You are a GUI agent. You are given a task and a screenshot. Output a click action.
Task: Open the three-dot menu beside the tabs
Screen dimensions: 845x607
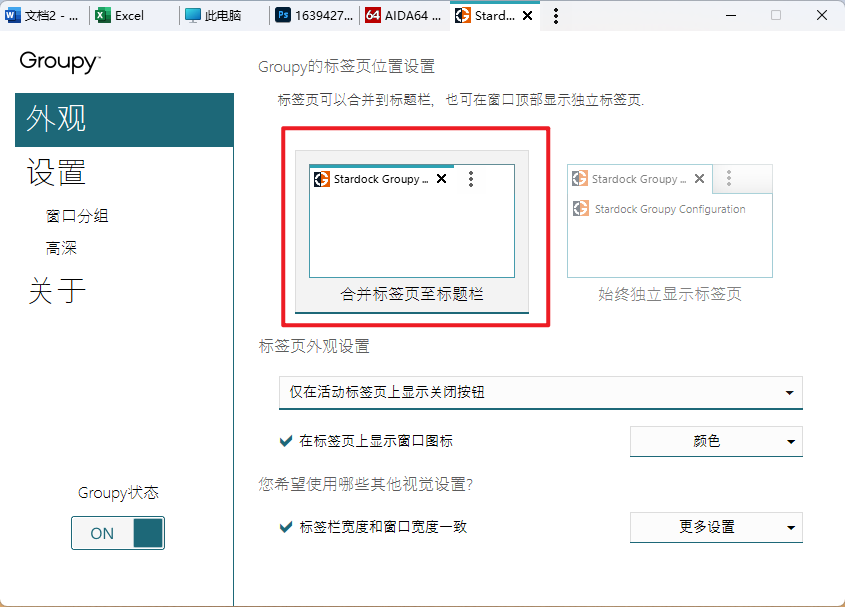pyautogui.click(x=556, y=16)
